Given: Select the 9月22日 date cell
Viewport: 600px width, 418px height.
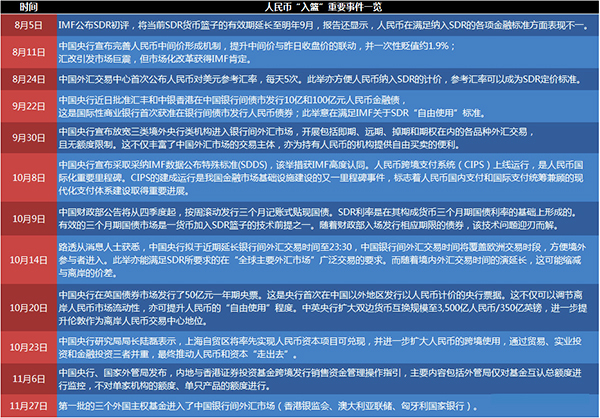Looking at the screenshot, I should pyautogui.click(x=28, y=104).
